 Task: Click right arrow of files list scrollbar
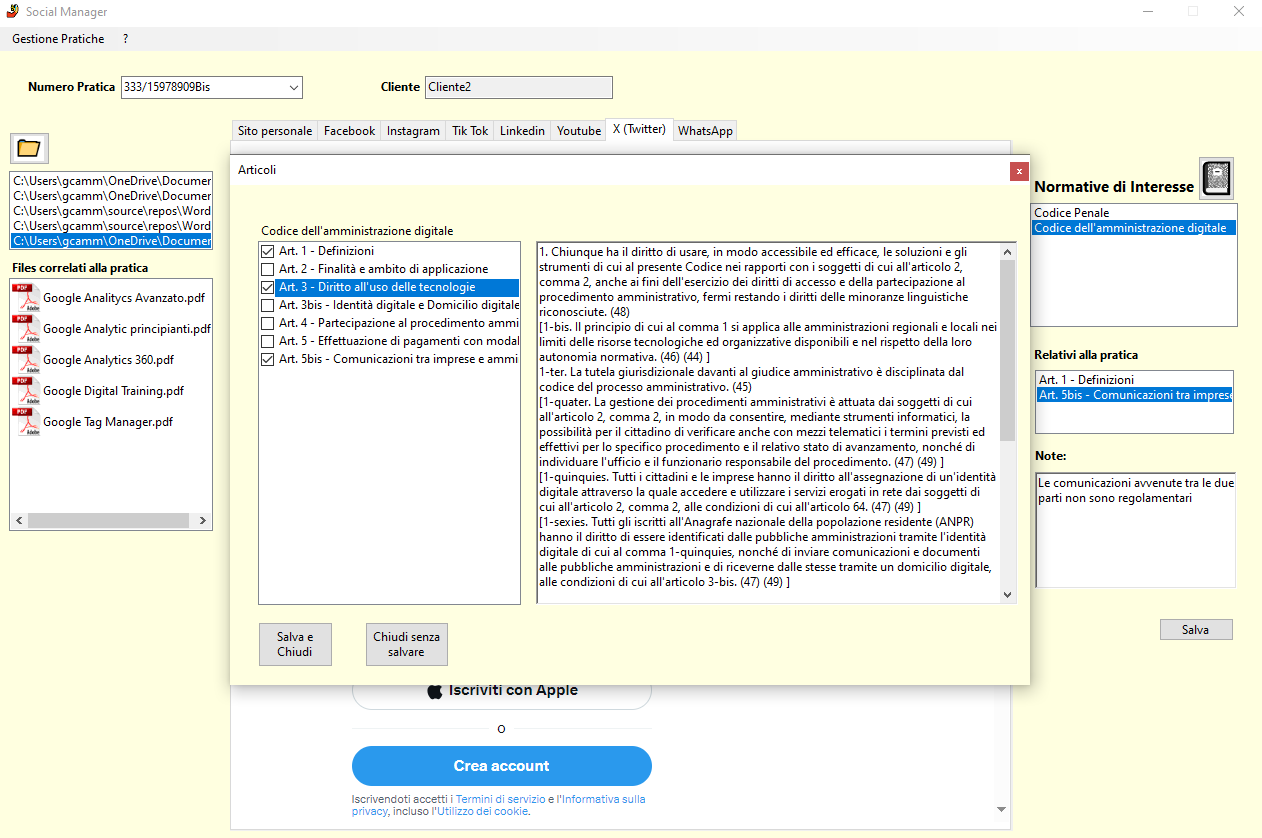pos(203,521)
